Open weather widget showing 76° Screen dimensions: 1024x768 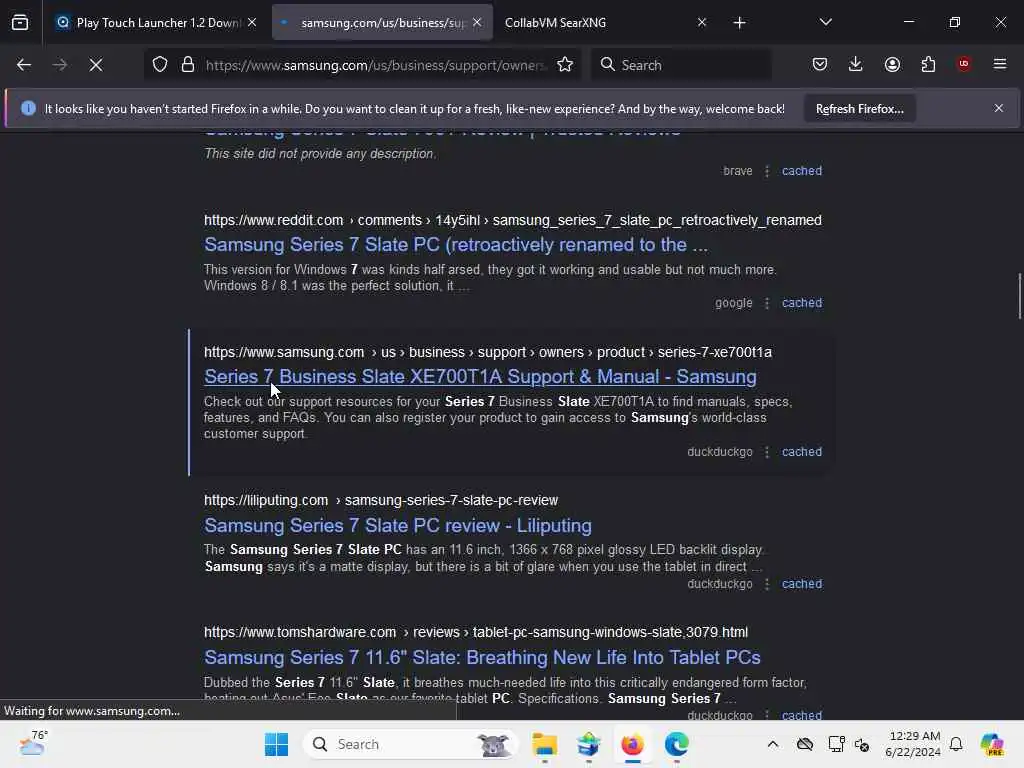pos(33,743)
